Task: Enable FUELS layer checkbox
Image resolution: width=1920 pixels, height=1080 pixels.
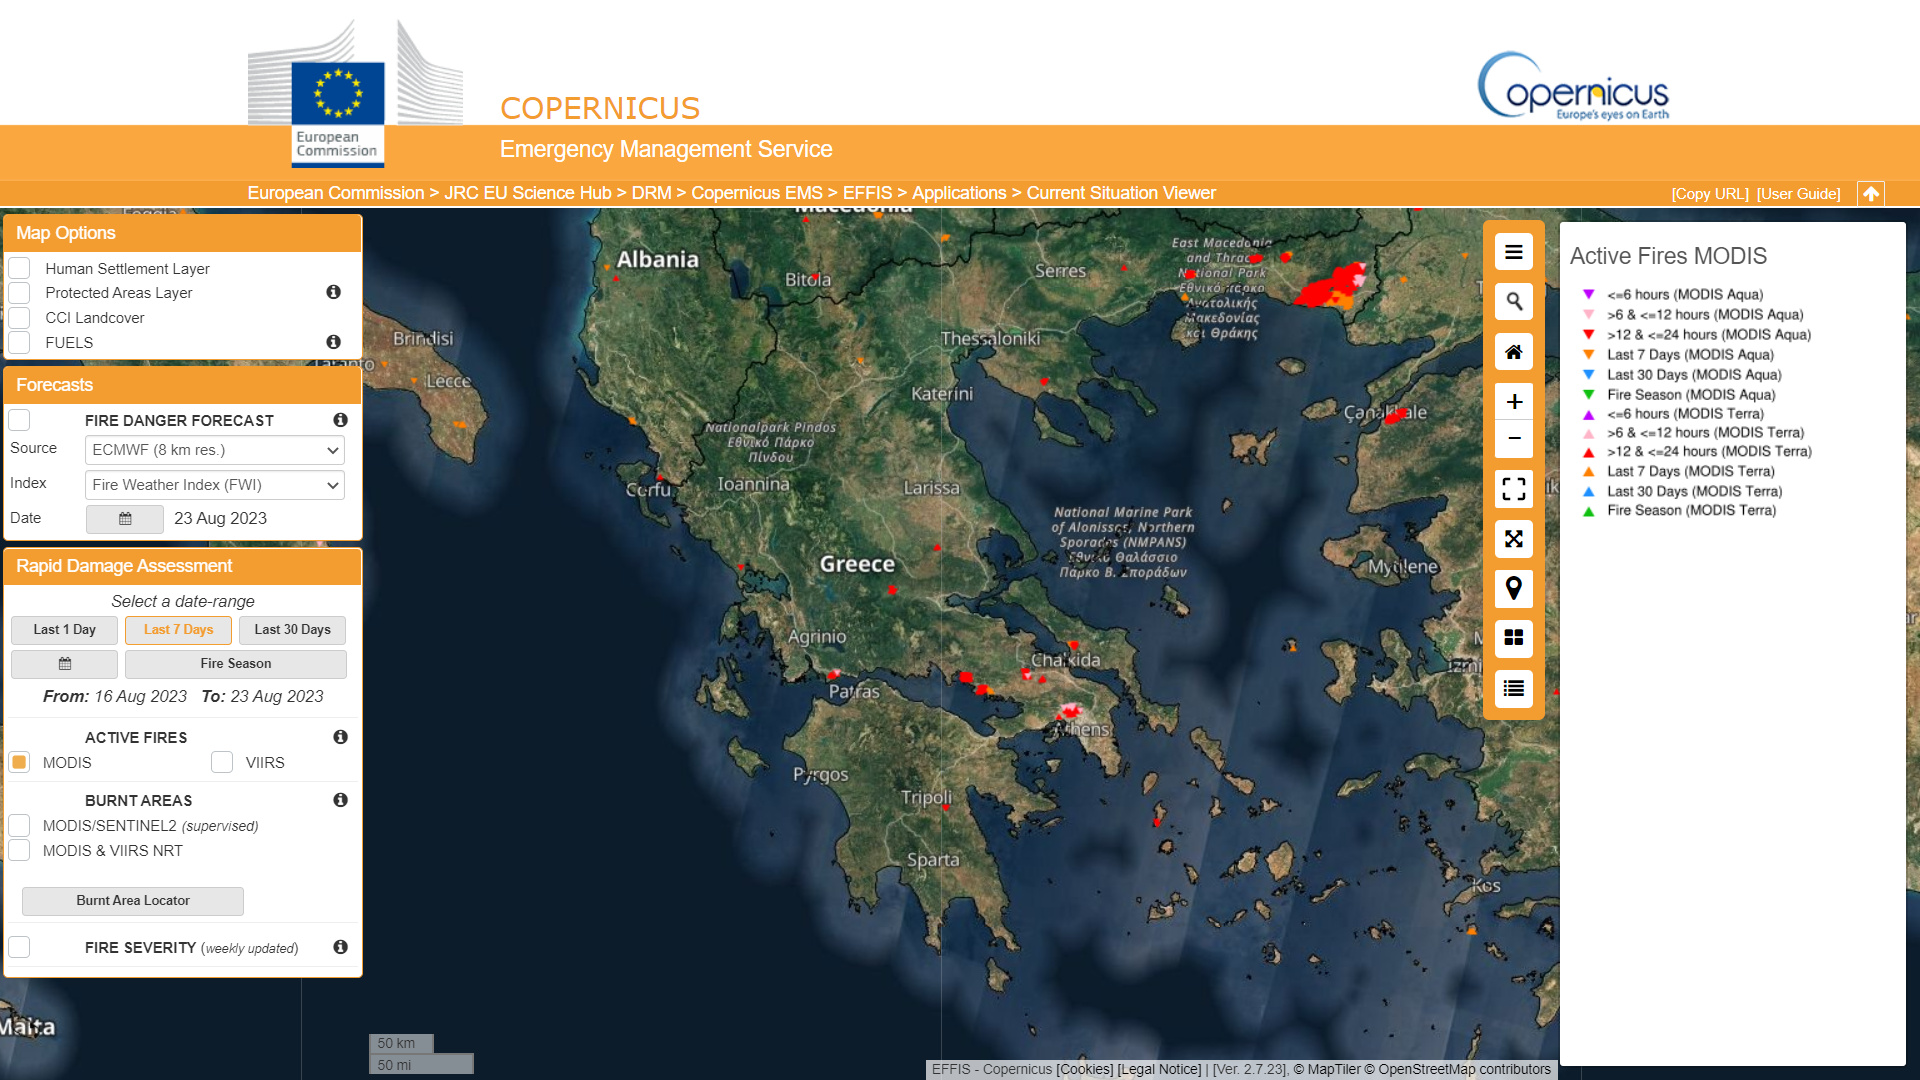Action: click(19, 343)
